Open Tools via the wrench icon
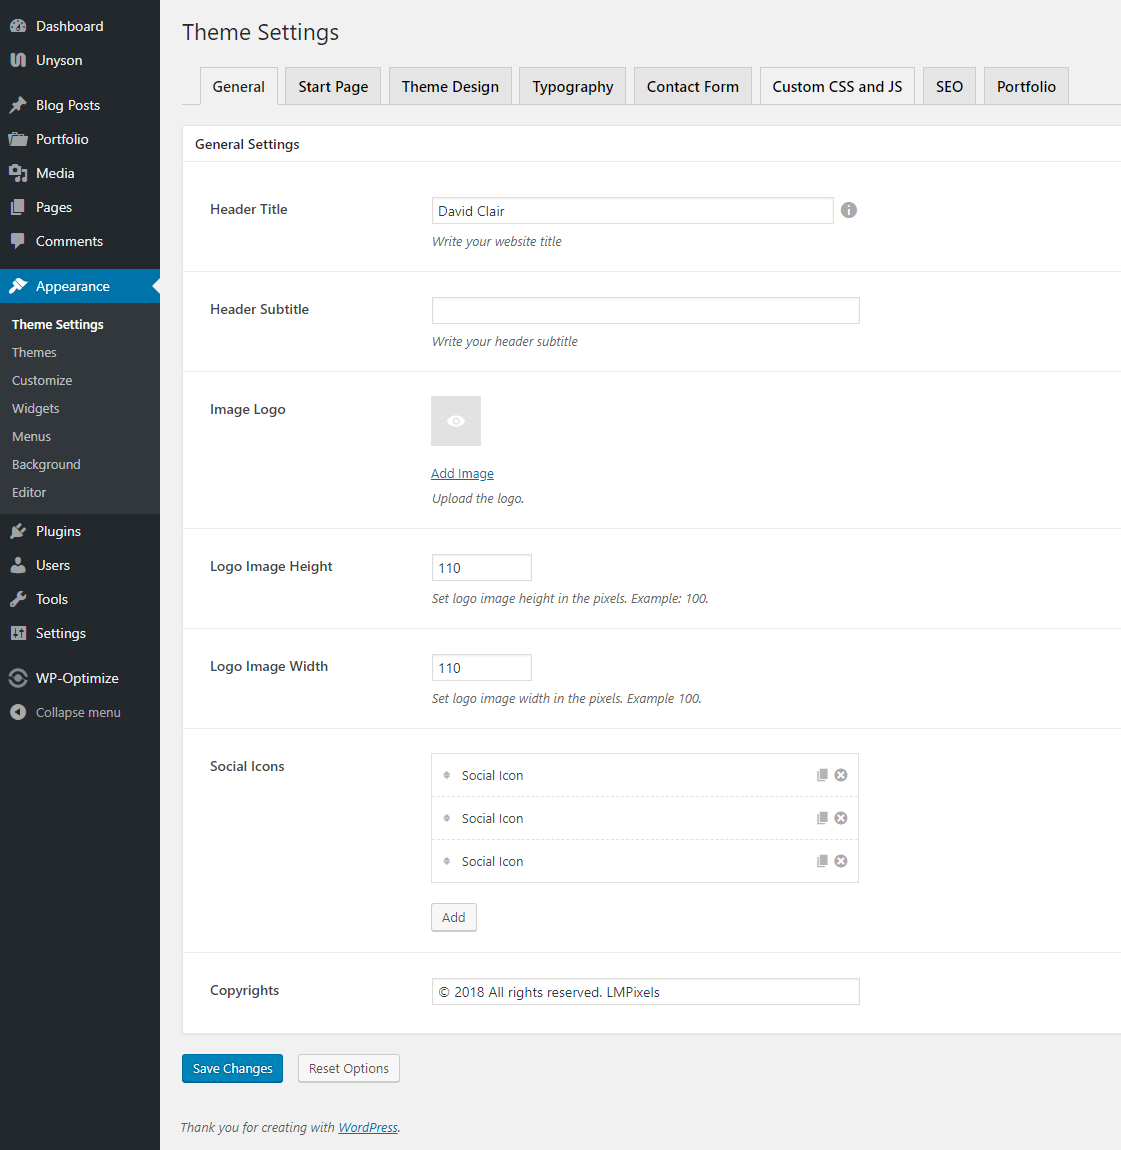1121x1150 pixels. (x=18, y=599)
